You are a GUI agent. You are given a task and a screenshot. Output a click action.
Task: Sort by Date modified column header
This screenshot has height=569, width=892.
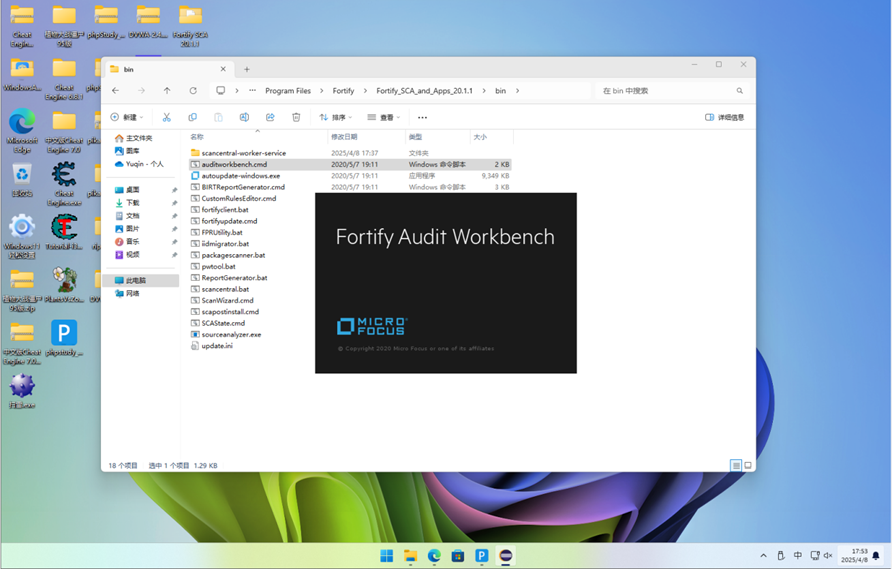[x=366, y=137]
